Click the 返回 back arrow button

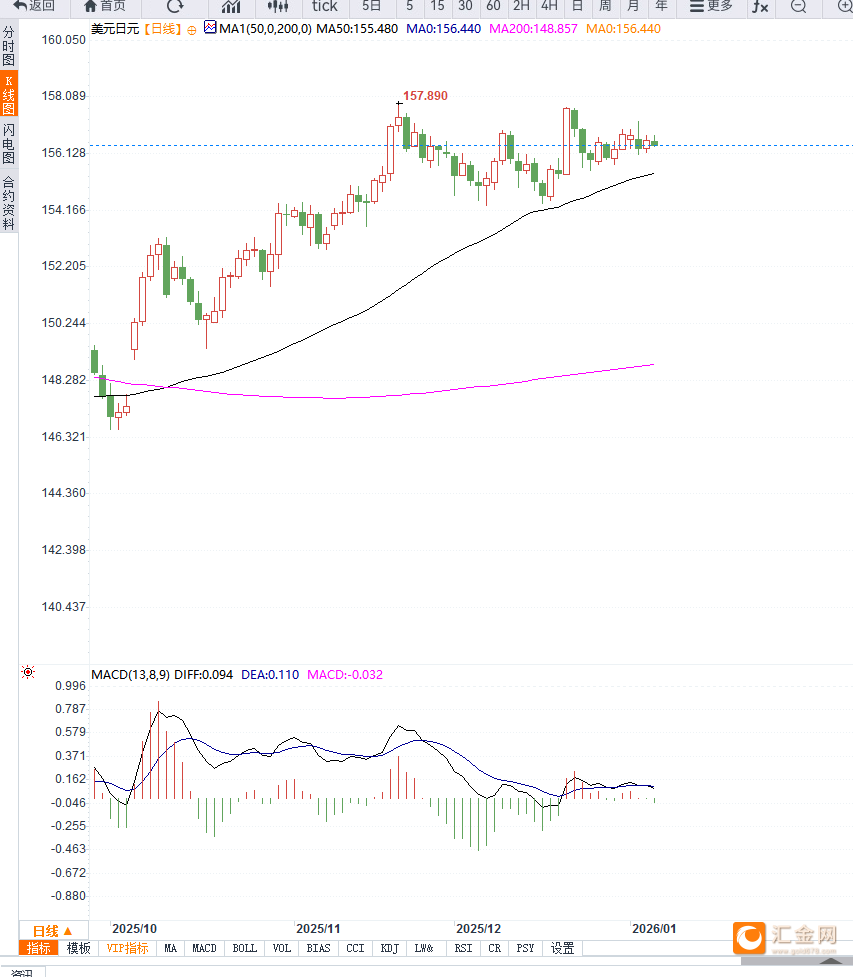point(34,6)
